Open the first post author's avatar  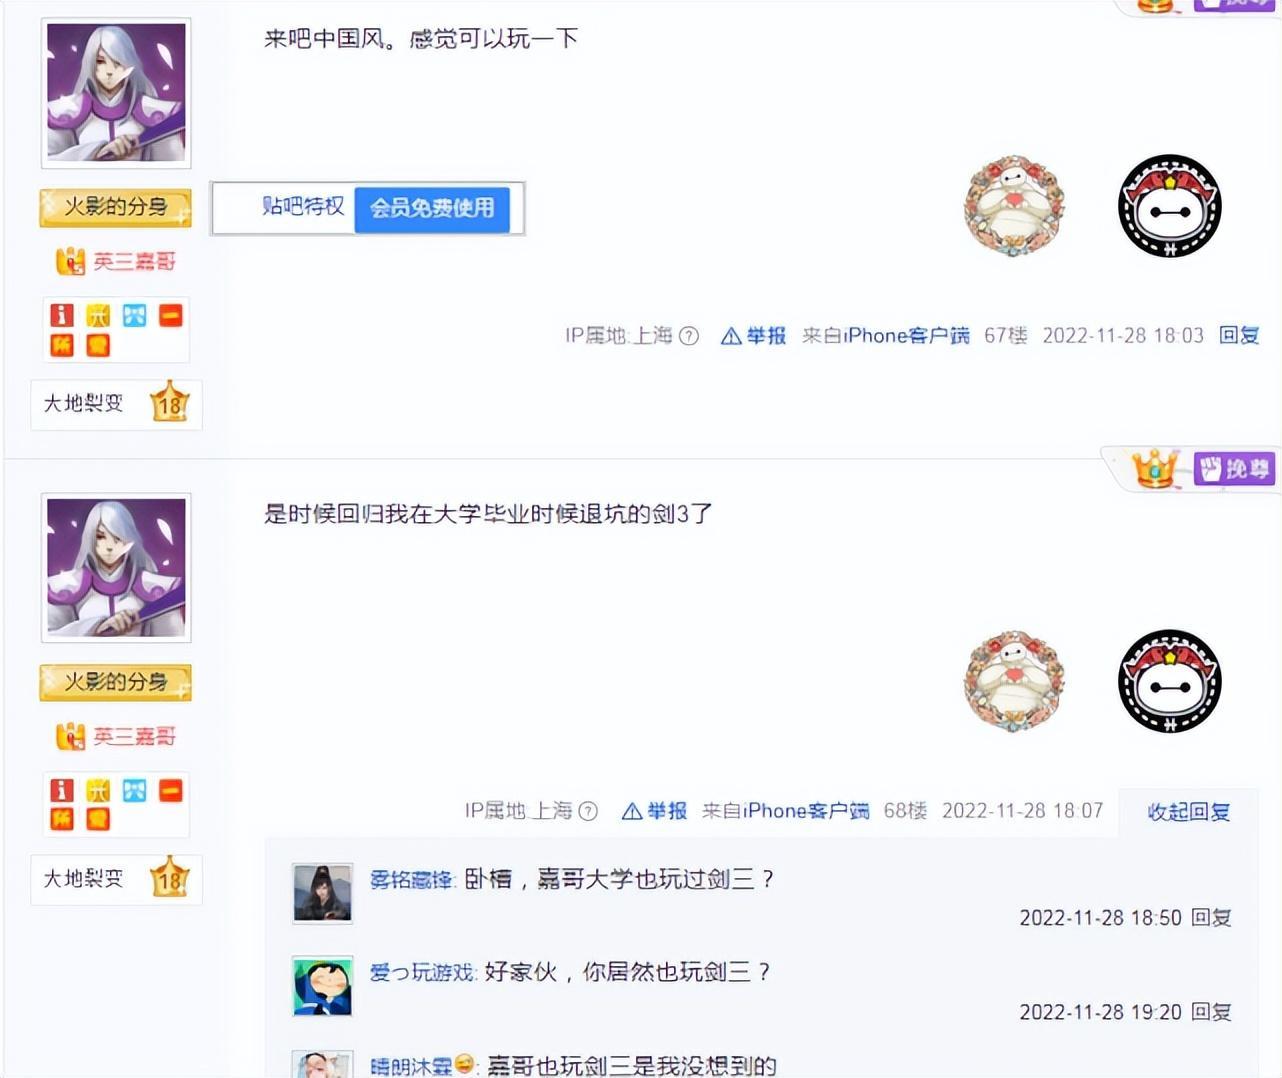click(x=116, y=92)
